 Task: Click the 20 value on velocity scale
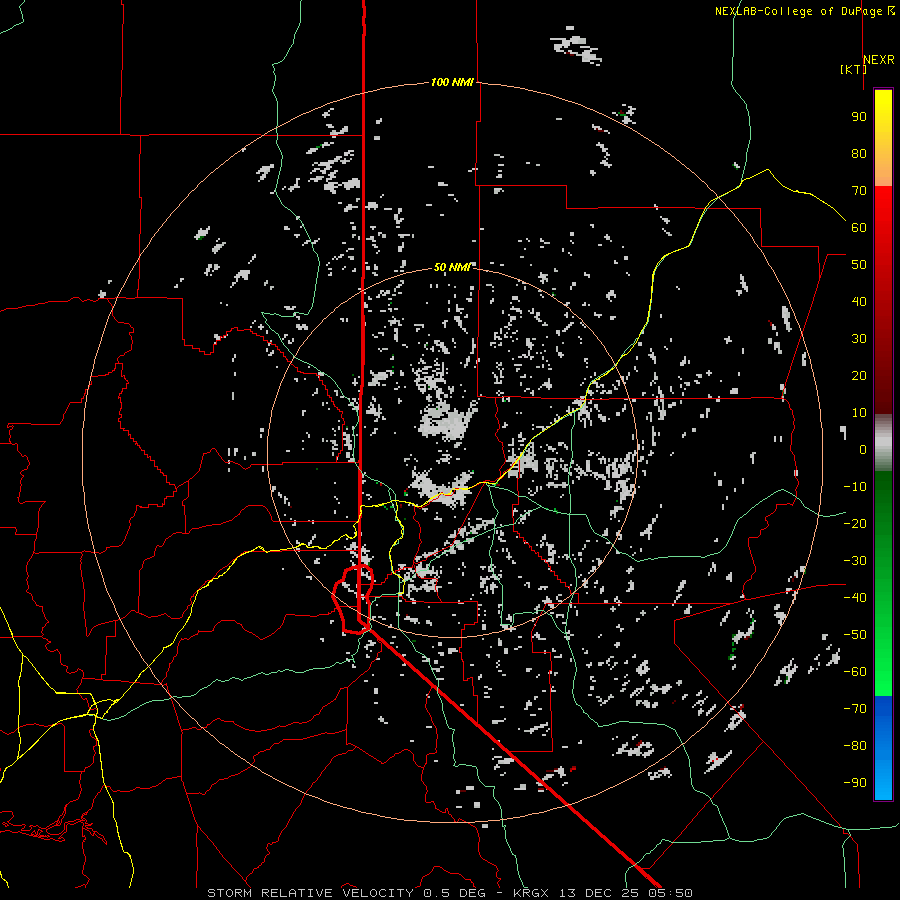[859, 375]
